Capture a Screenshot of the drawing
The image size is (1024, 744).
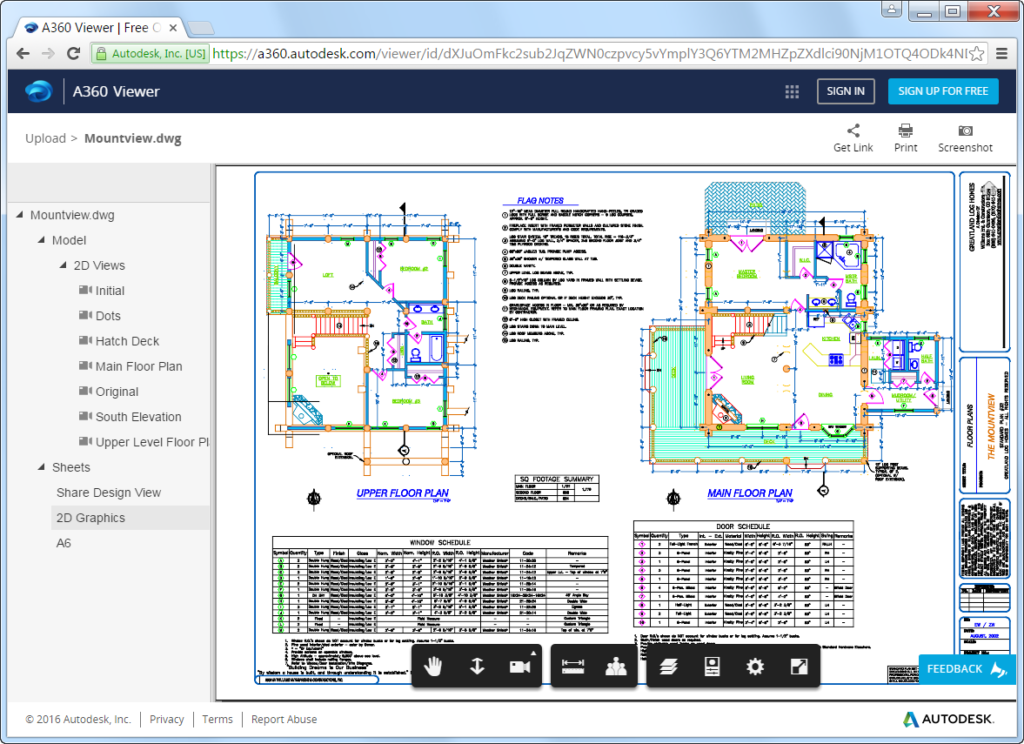click(x=964, y=137)
